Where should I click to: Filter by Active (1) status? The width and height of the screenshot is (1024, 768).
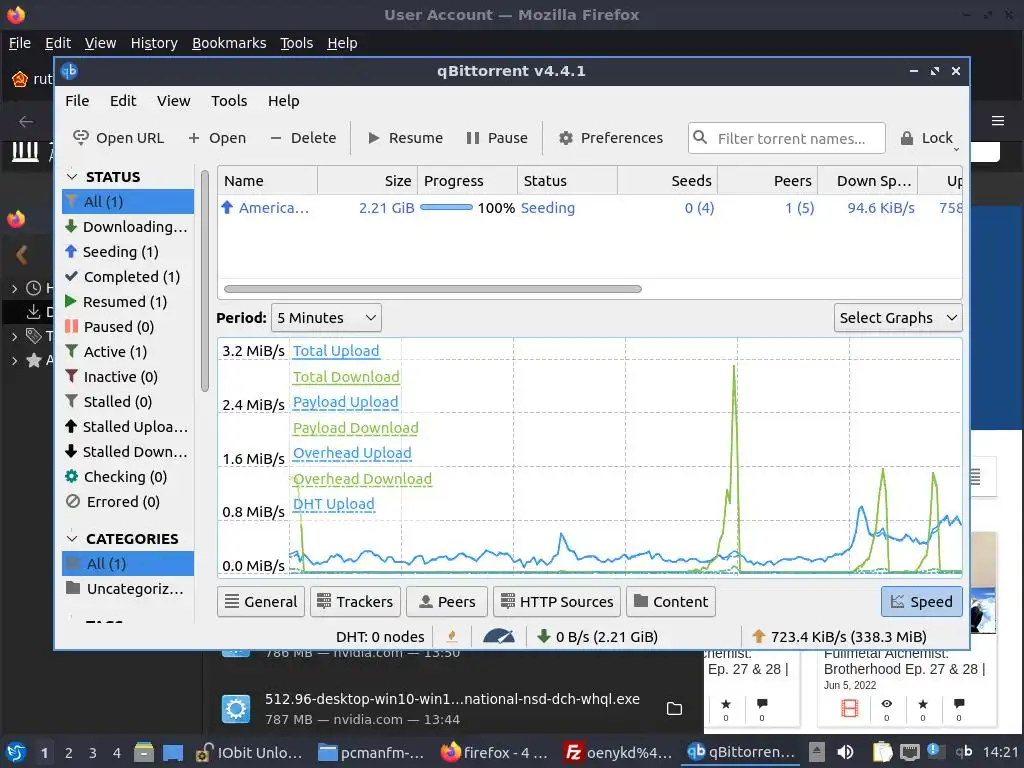click(128, 351)
